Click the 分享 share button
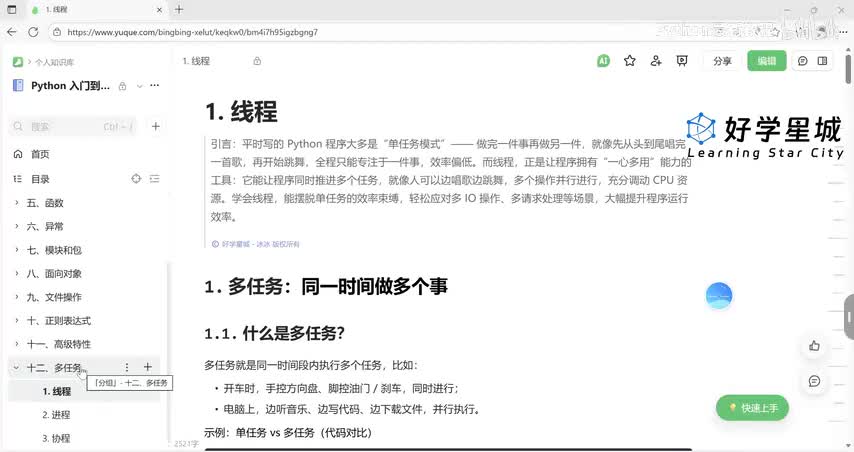 [722, 61]
